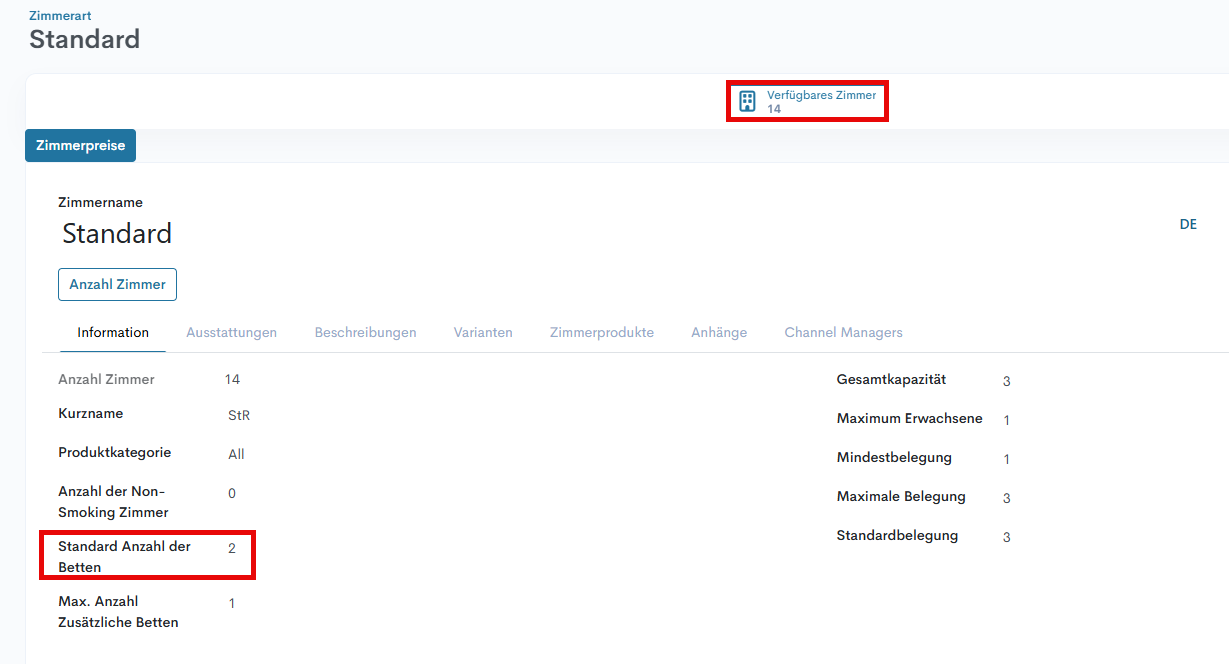The image size is (1229, 664).
Task: Select the Produktkategorie value All
Action: tap(236, 454)
